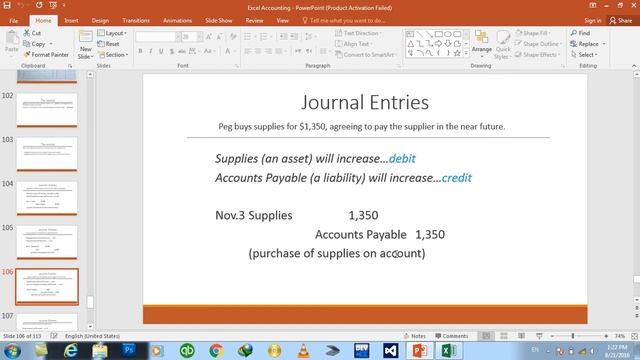Screen dimensions: 640x360
Task: Adjust the zoom slider handle
Action: tap(573, 336)
